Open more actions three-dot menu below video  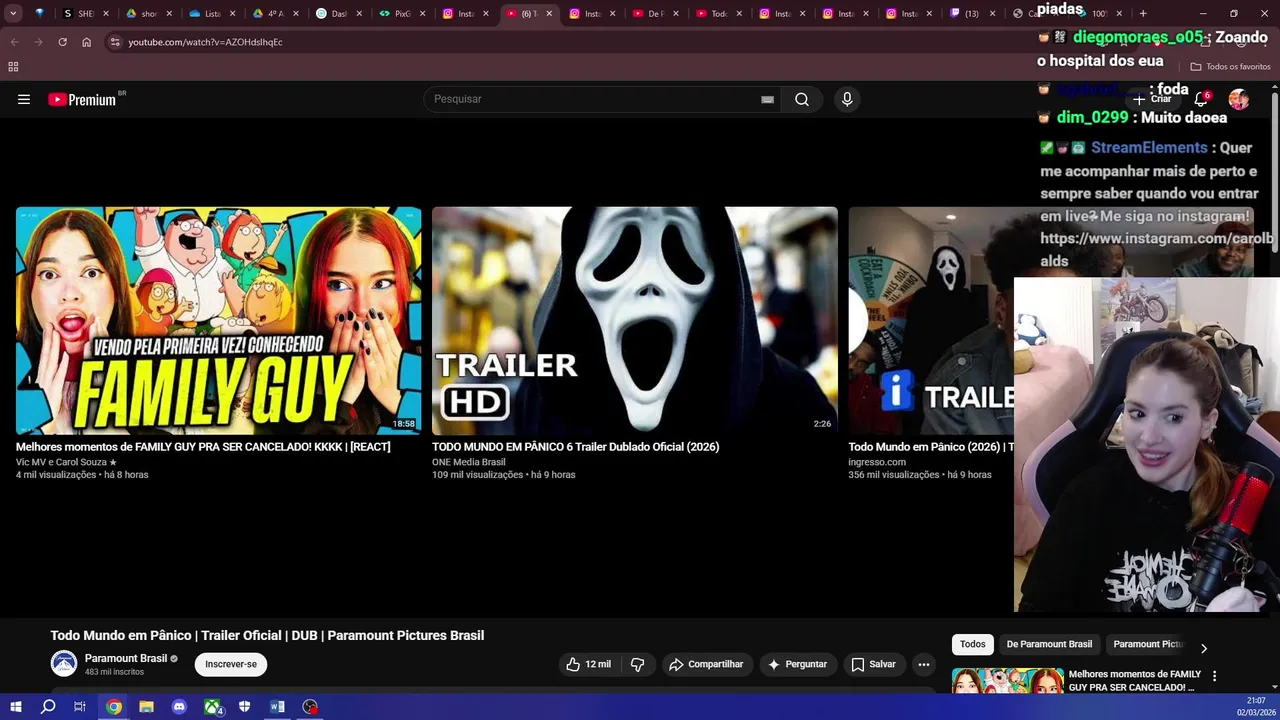click(x=924, y=664)
